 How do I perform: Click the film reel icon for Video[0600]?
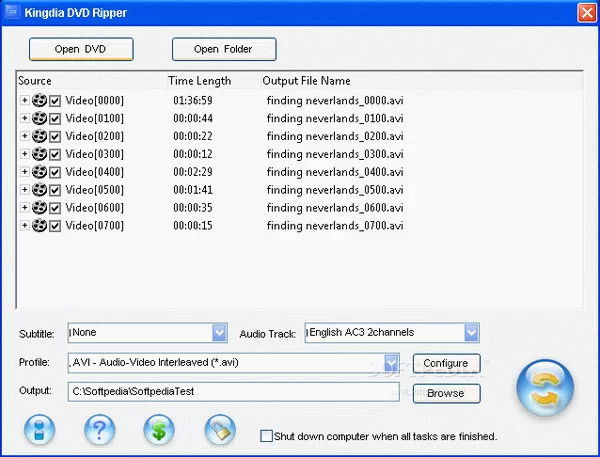[39, 207]
